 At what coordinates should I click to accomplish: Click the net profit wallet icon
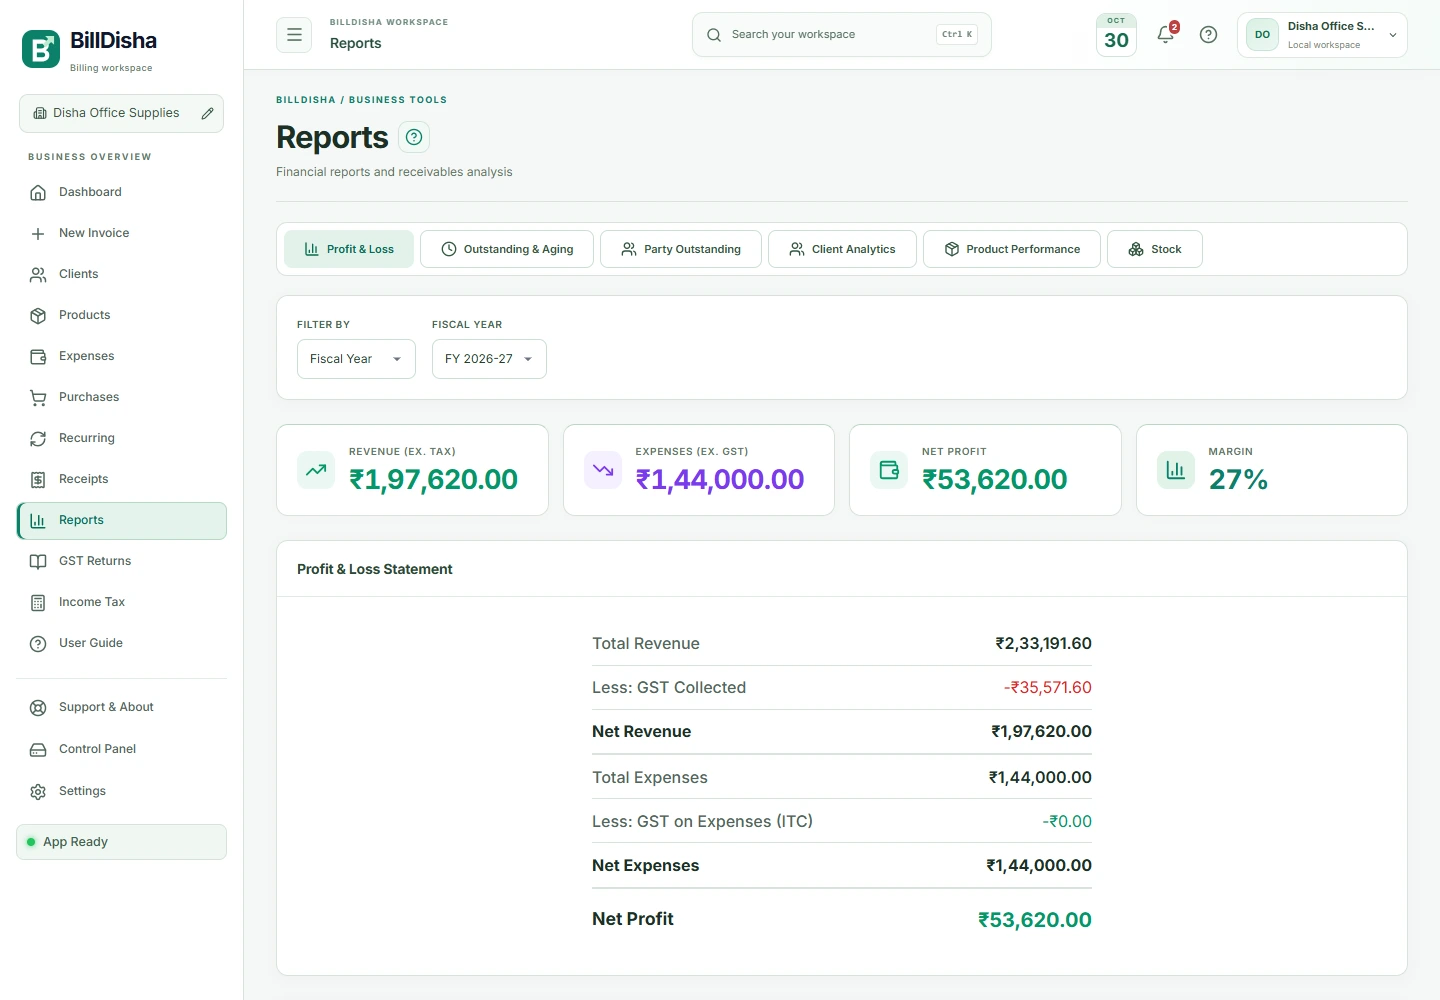(889, 470)
